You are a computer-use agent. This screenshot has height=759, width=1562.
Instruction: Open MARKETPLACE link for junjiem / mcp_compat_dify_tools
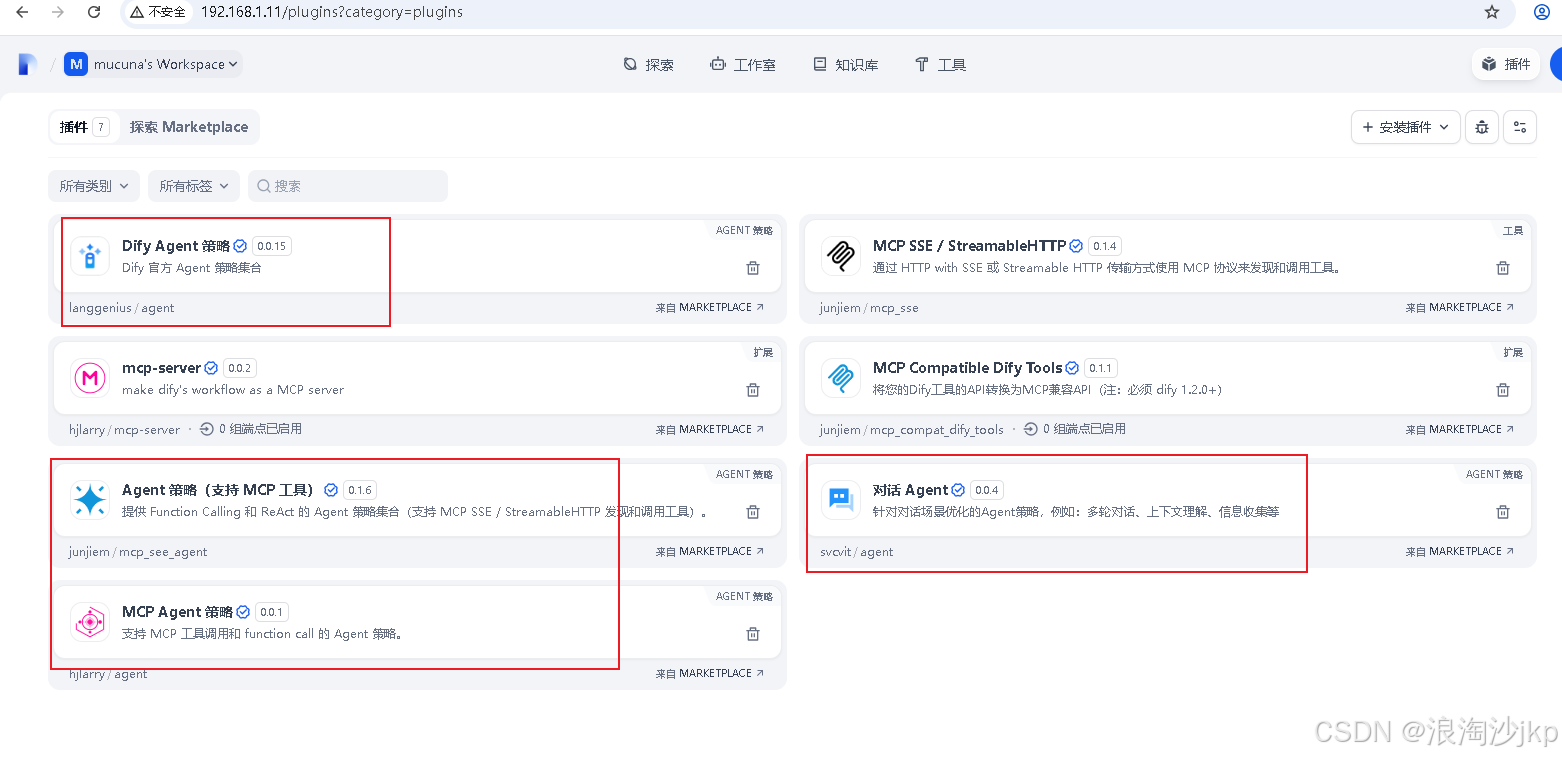tap(1460, 430)
